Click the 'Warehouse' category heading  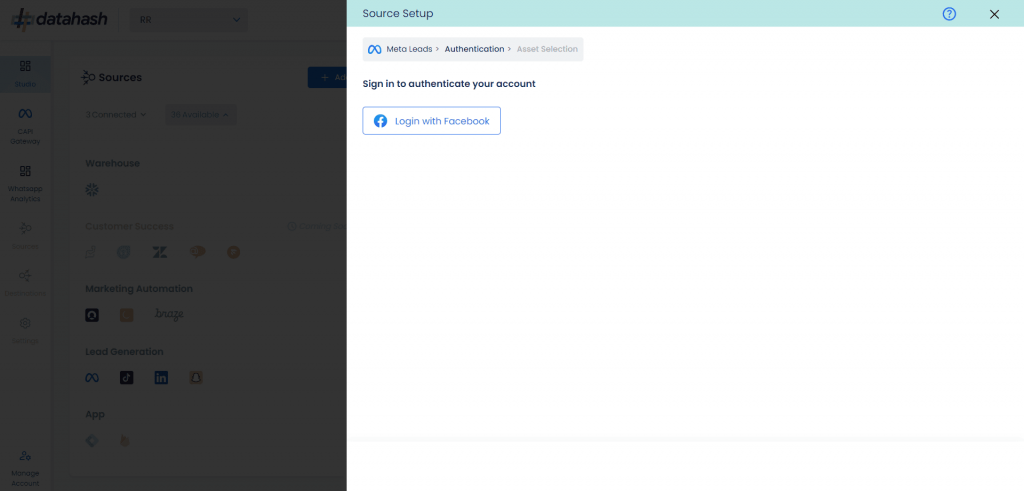(112, 163)
